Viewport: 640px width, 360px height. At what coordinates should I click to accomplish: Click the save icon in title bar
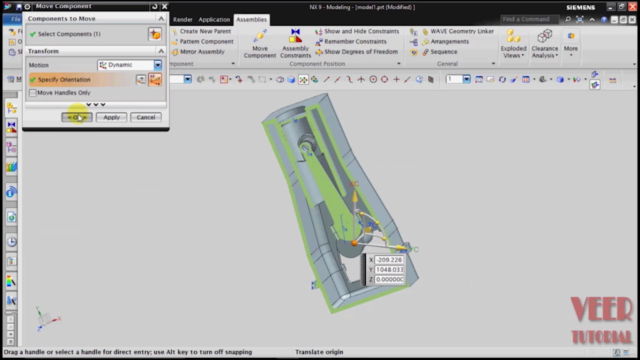[x=19, y=7]
